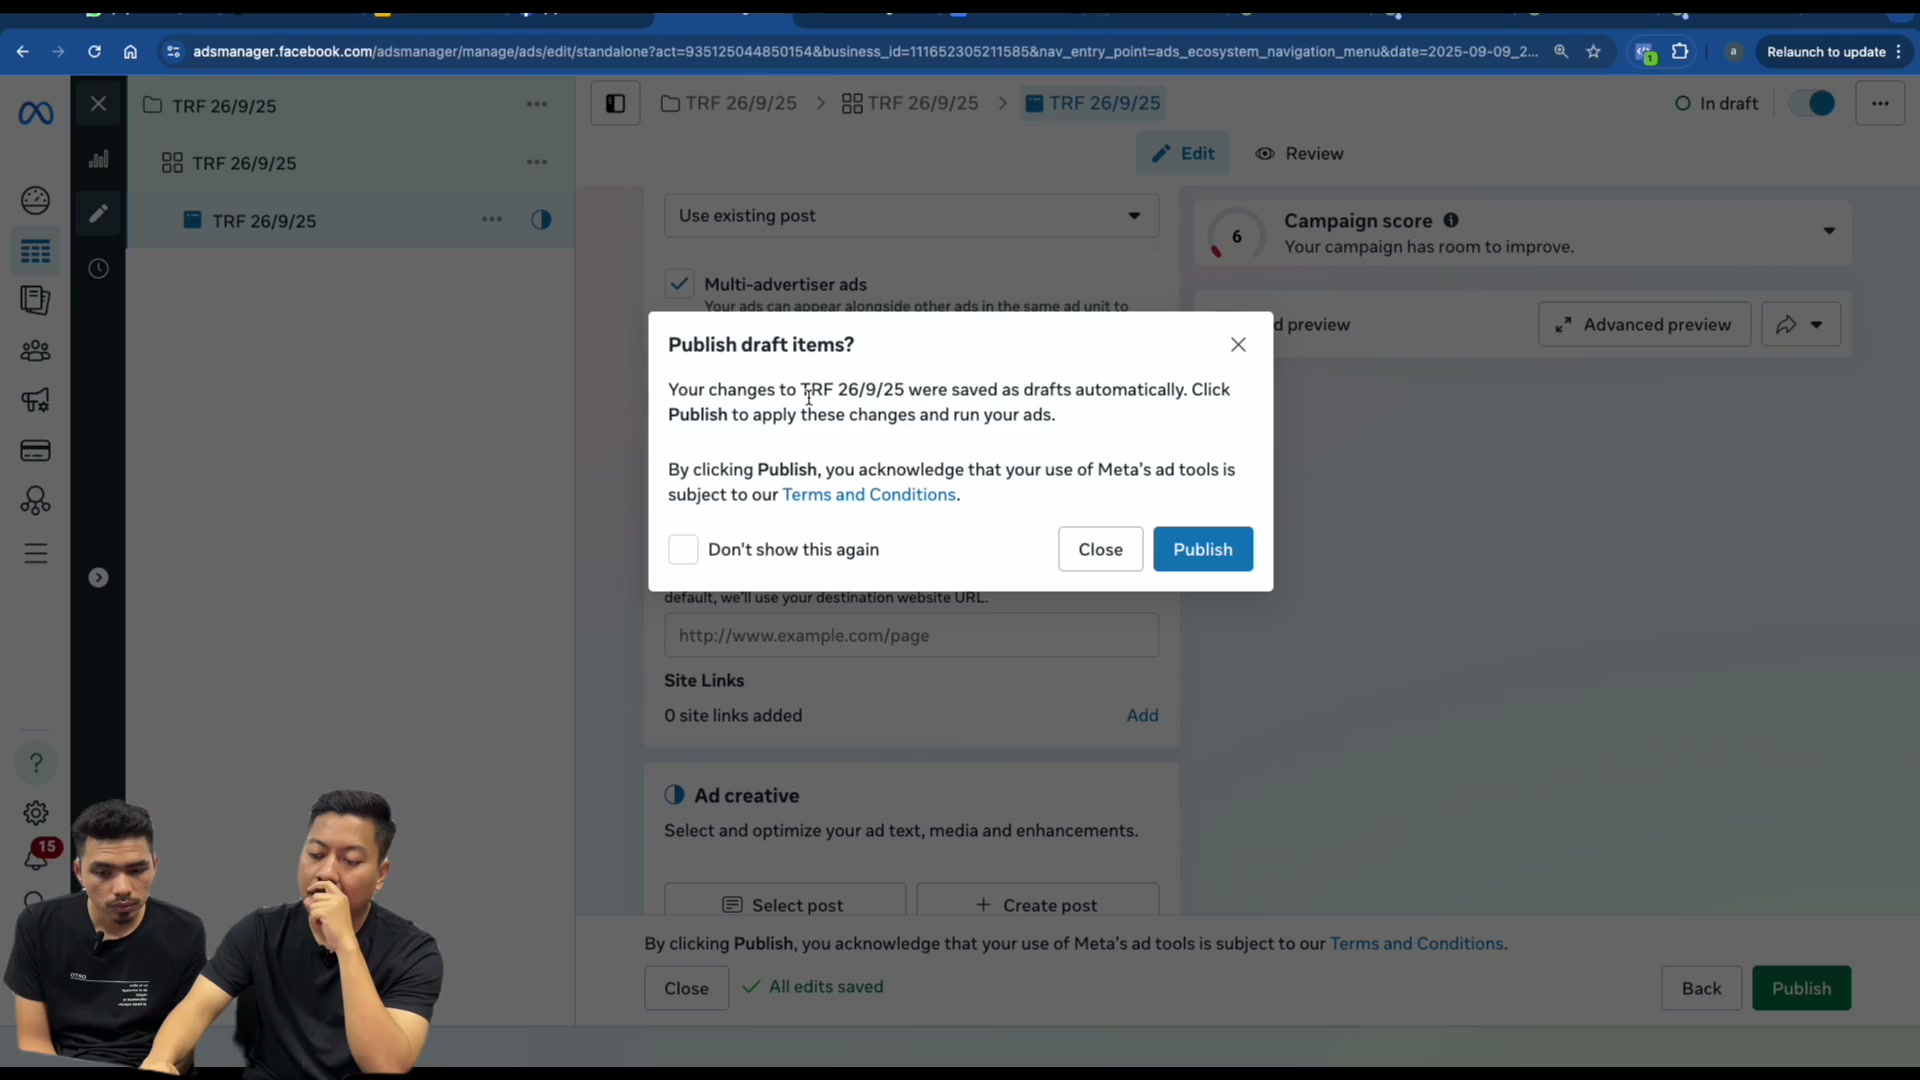Open more options for campaign TRF 26/9/25
Image resolution: width=1920 pixels, height=1080 pixels.
pyautogui.click(x=537, y=105)
